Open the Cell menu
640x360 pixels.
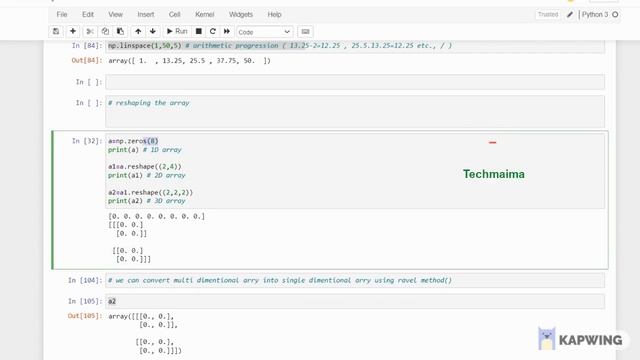[x=175, y=14]
